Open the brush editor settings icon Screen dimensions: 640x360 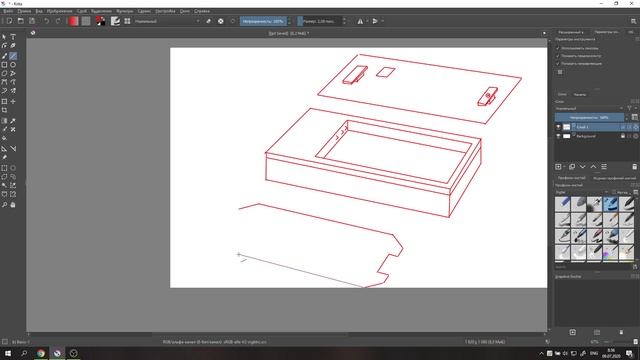(x=116, y=21)
